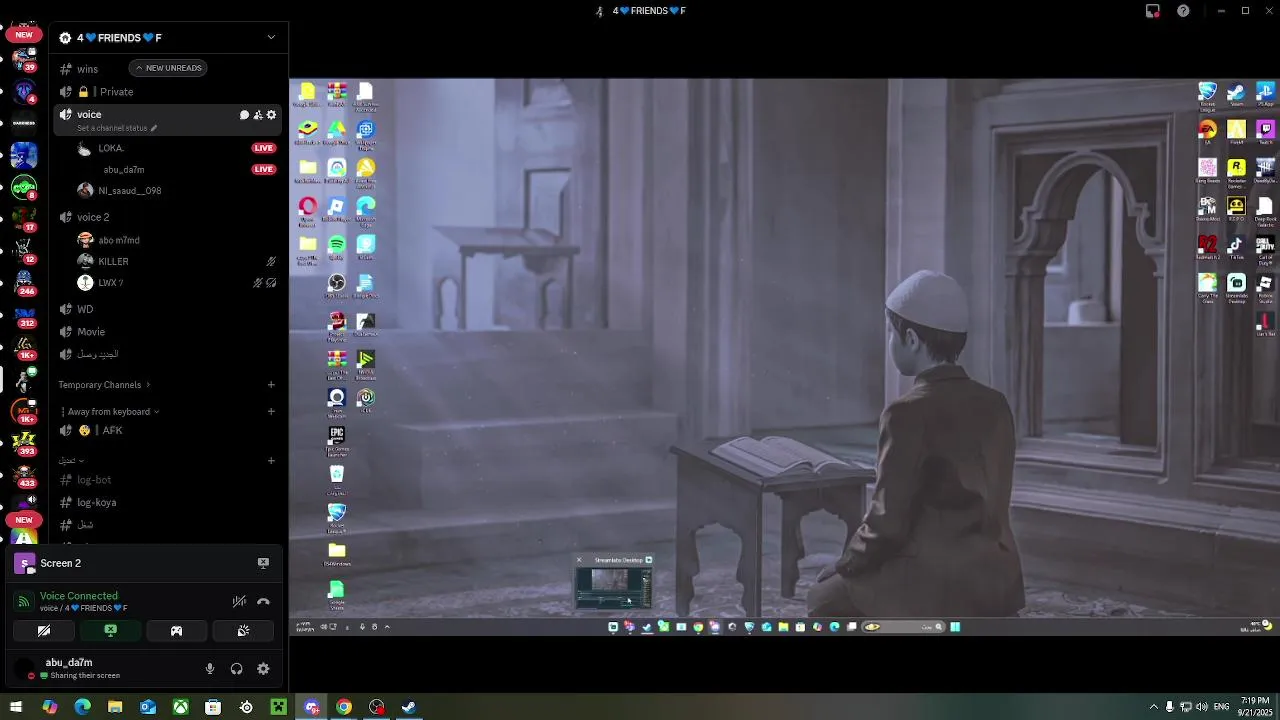Viewport: 1280px width, 720px height.
Task: Open the server with 393 badge
Action: coord(24,443)
